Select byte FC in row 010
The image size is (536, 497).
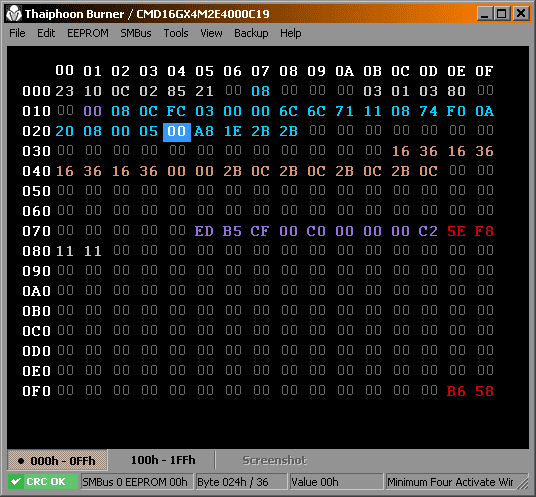pos(177,111)
